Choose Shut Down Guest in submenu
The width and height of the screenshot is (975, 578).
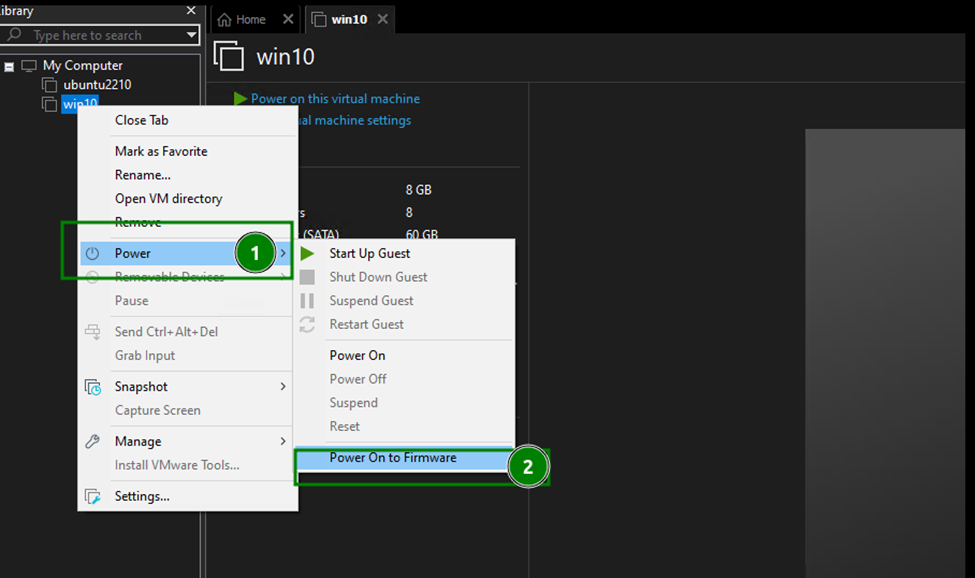pos(379,277)
